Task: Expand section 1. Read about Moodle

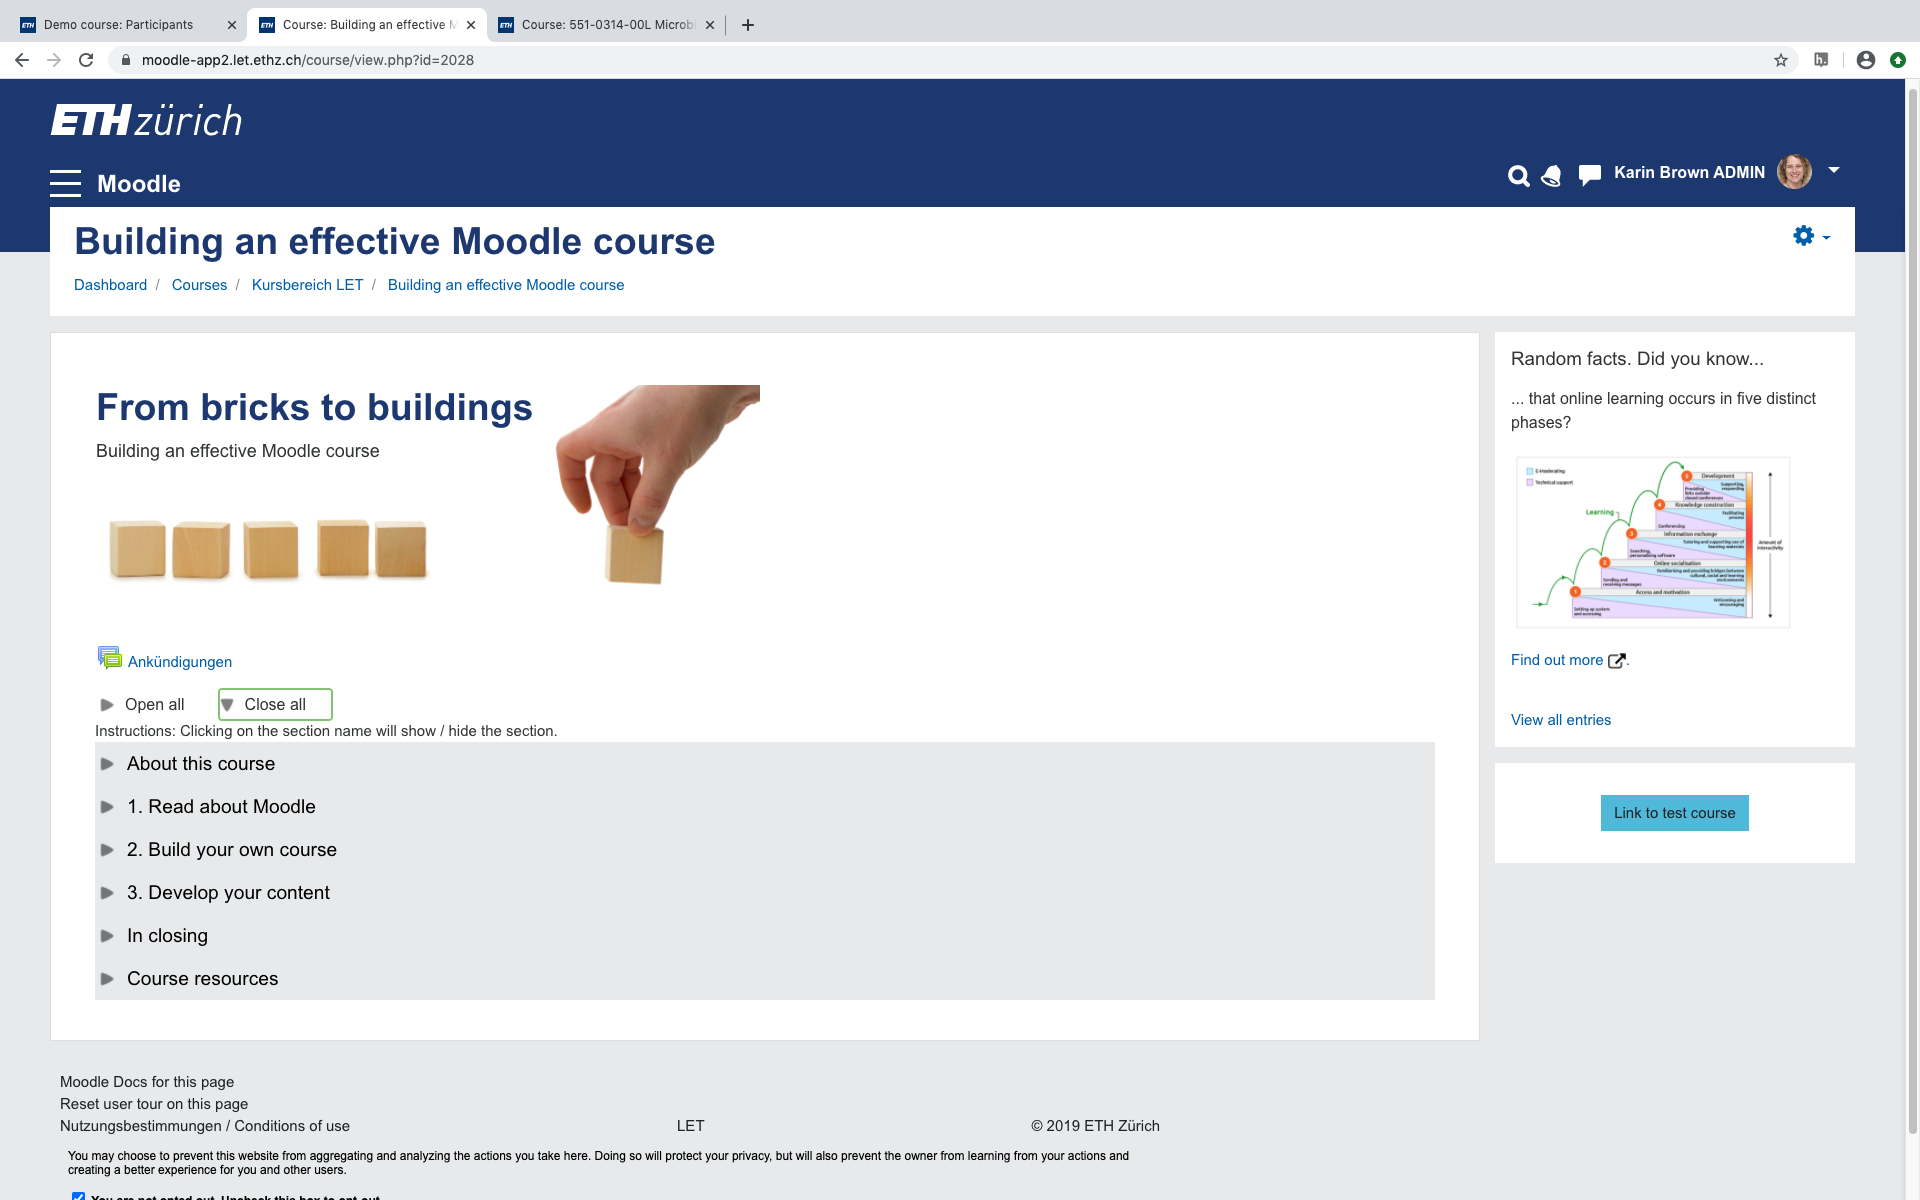Action: click(221, 806)
